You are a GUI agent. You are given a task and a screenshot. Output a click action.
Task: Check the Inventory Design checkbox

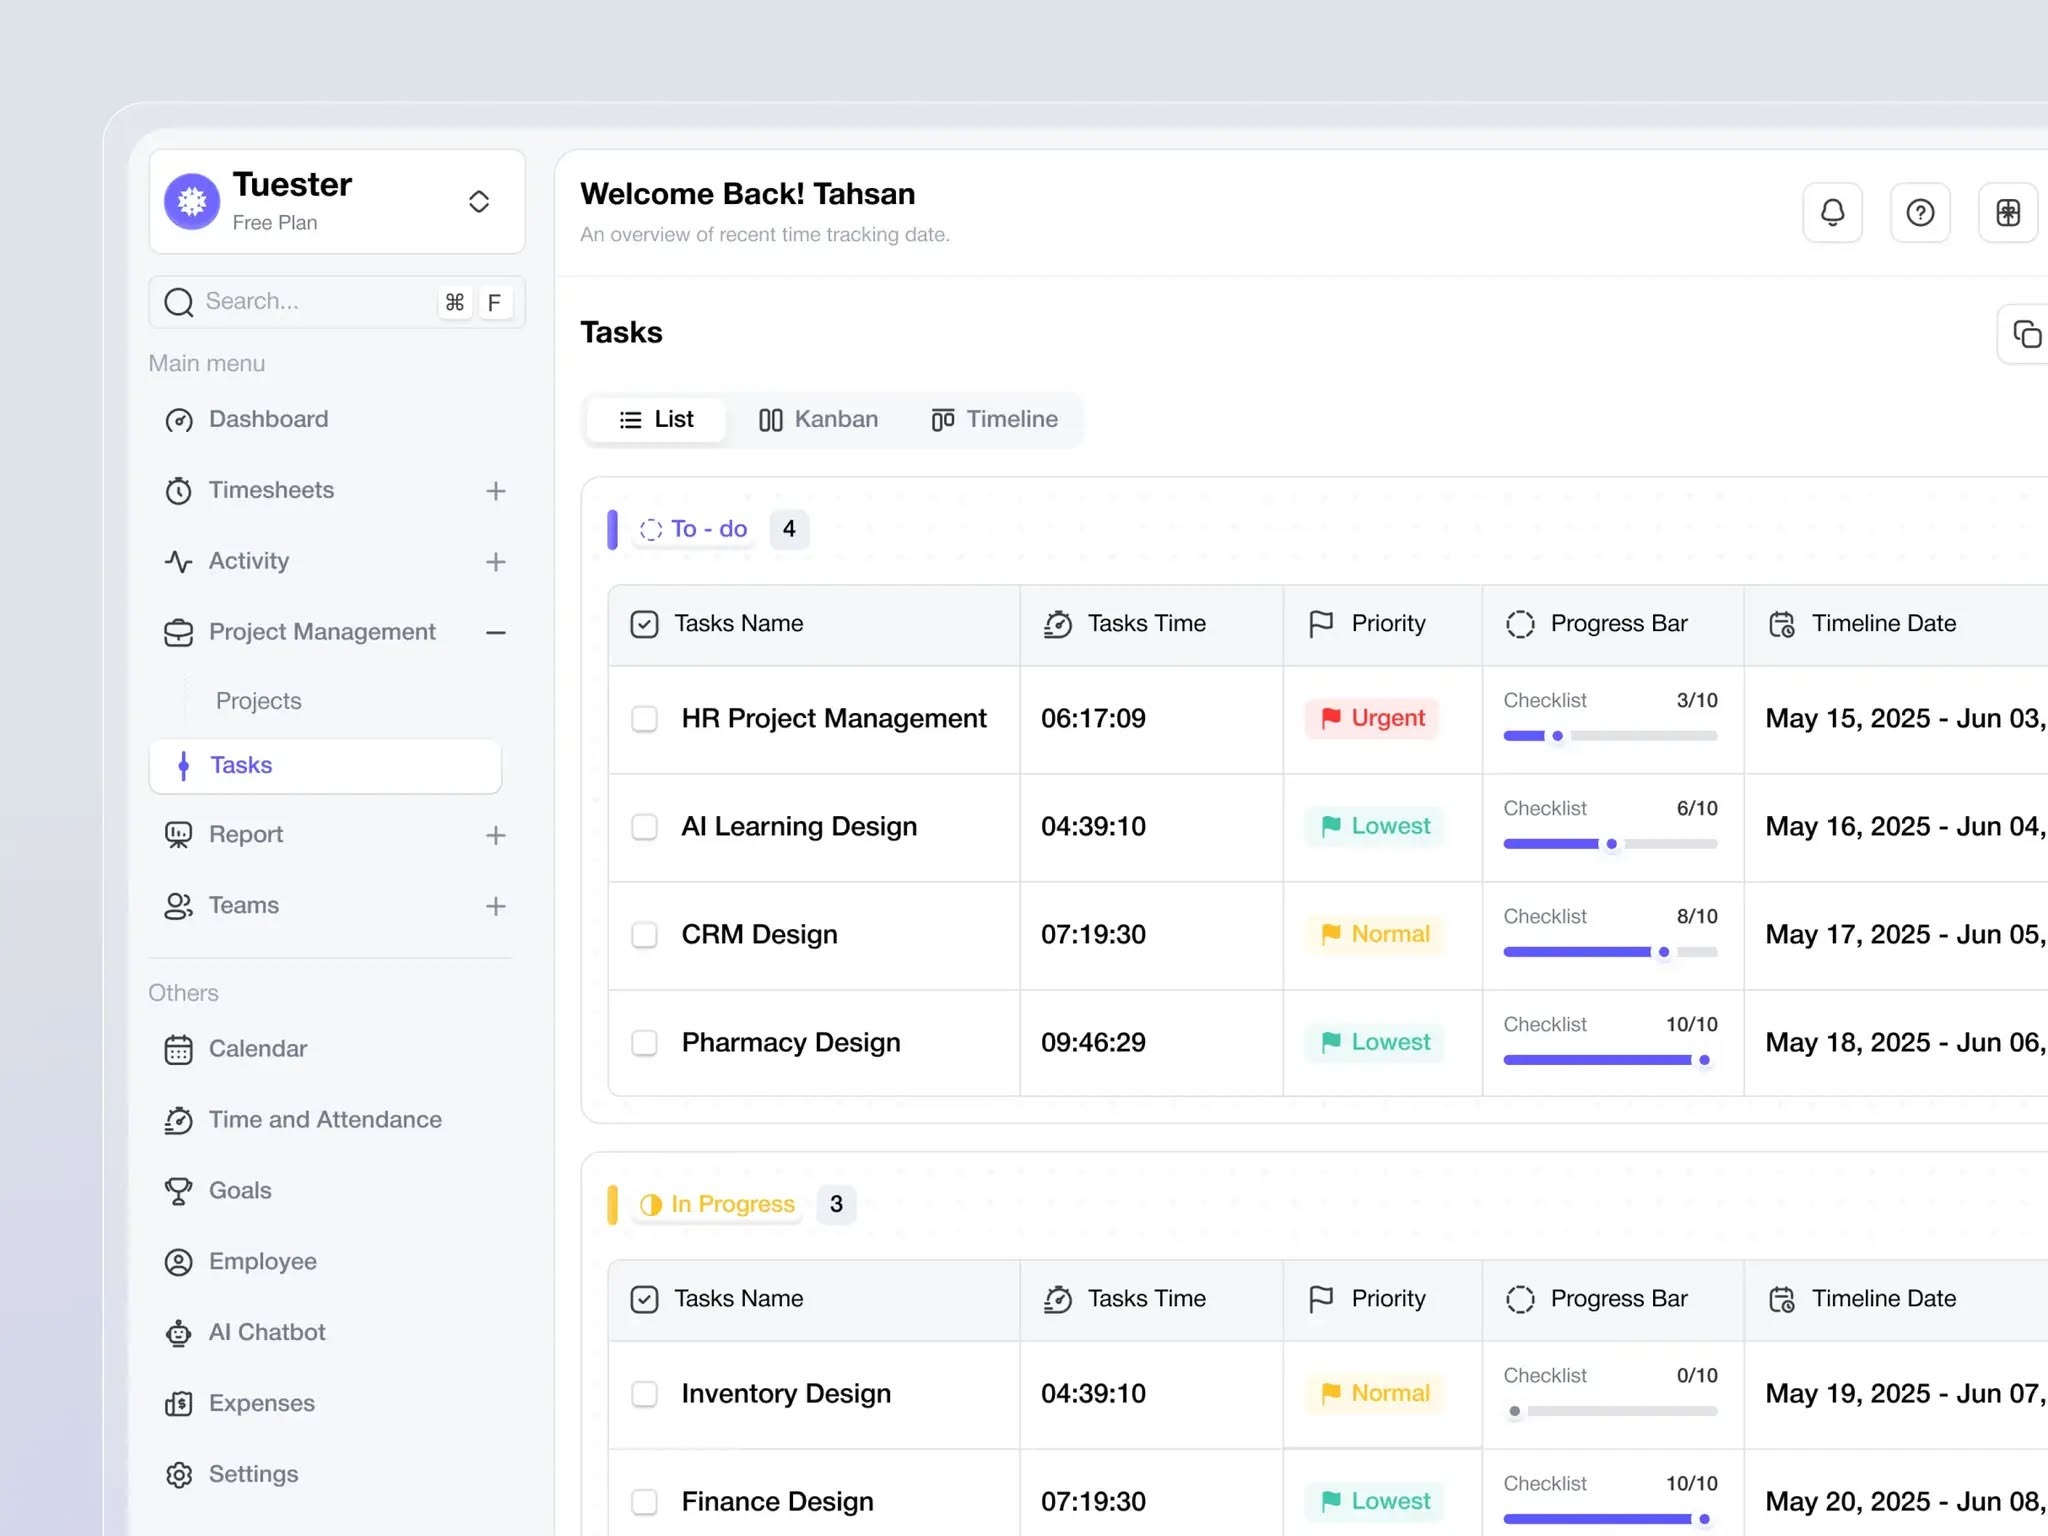click(644, 1394)
